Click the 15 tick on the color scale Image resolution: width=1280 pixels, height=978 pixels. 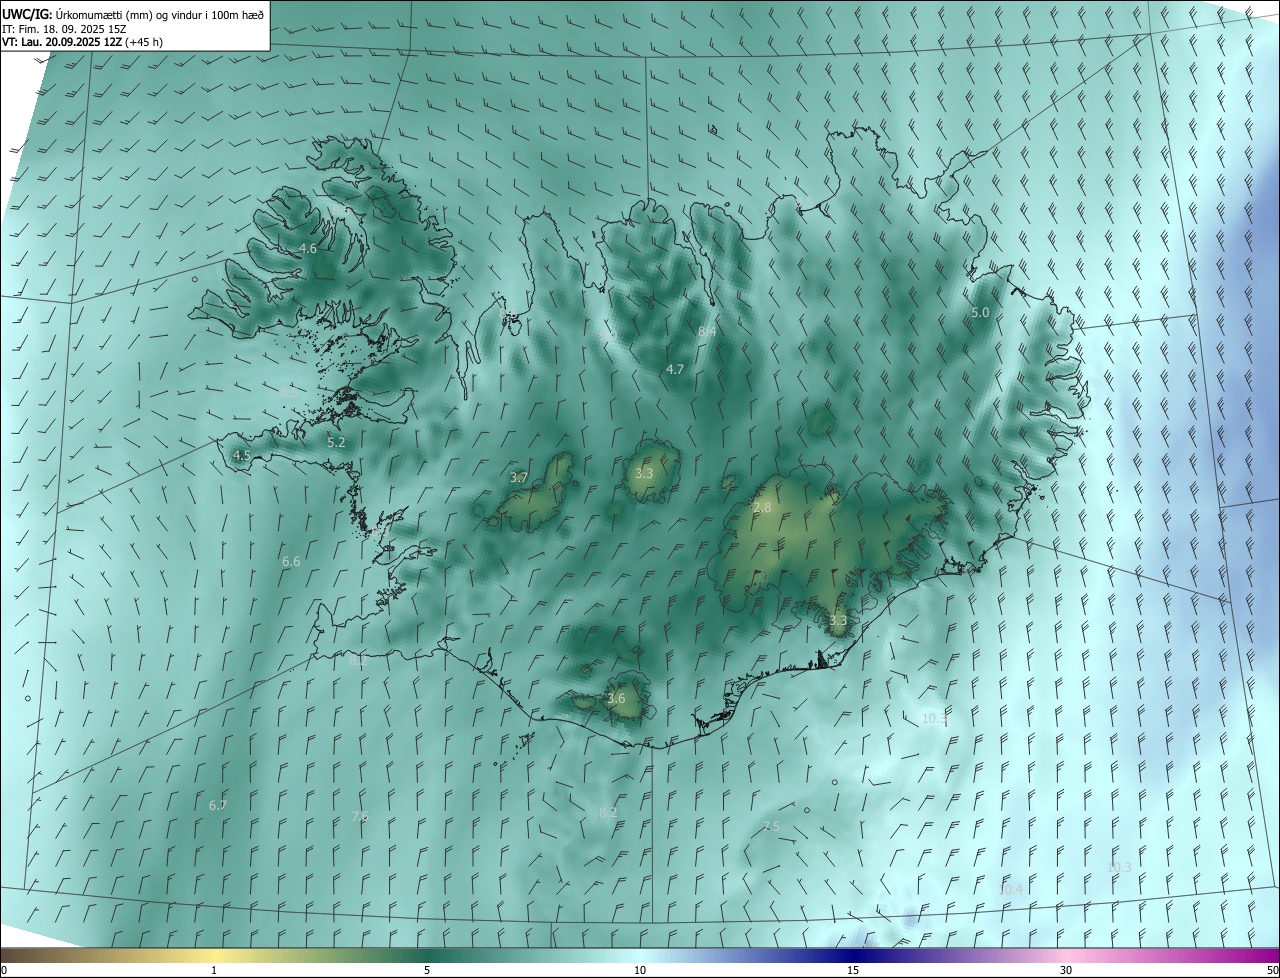(853, 970)
